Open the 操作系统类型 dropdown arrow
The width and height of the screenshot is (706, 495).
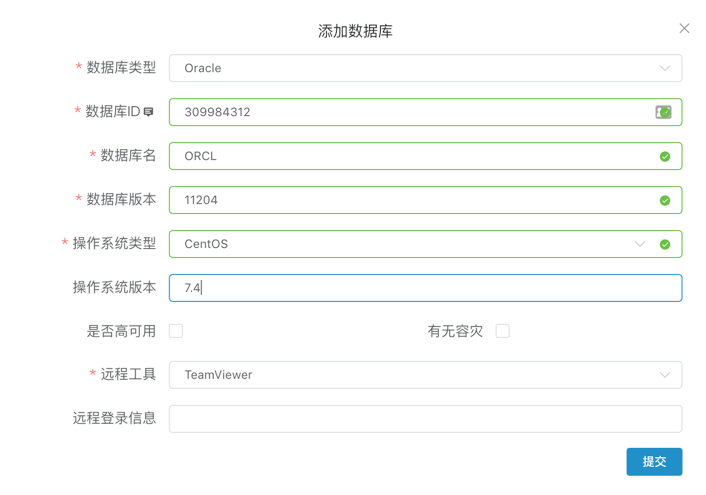tap(640, 244)
